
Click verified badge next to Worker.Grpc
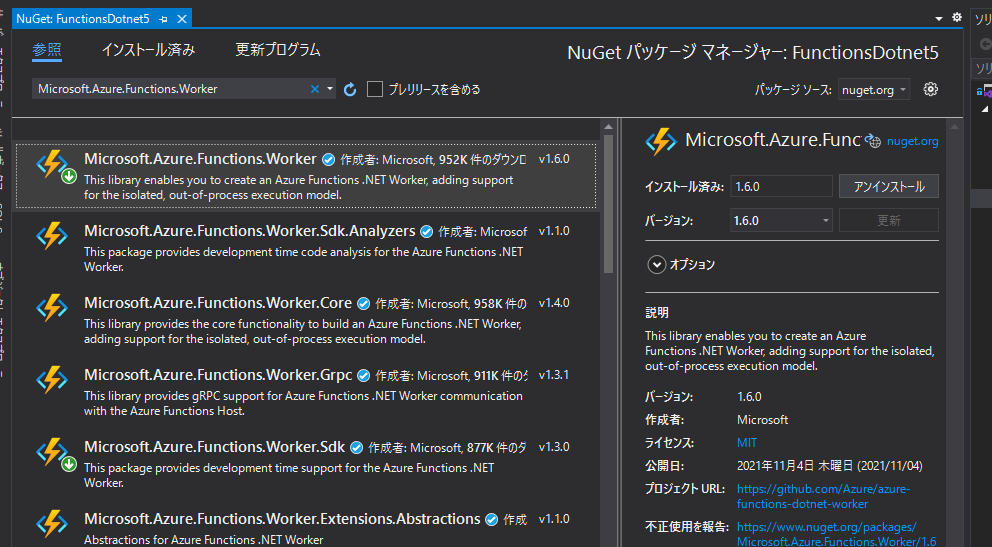[364, 376]
